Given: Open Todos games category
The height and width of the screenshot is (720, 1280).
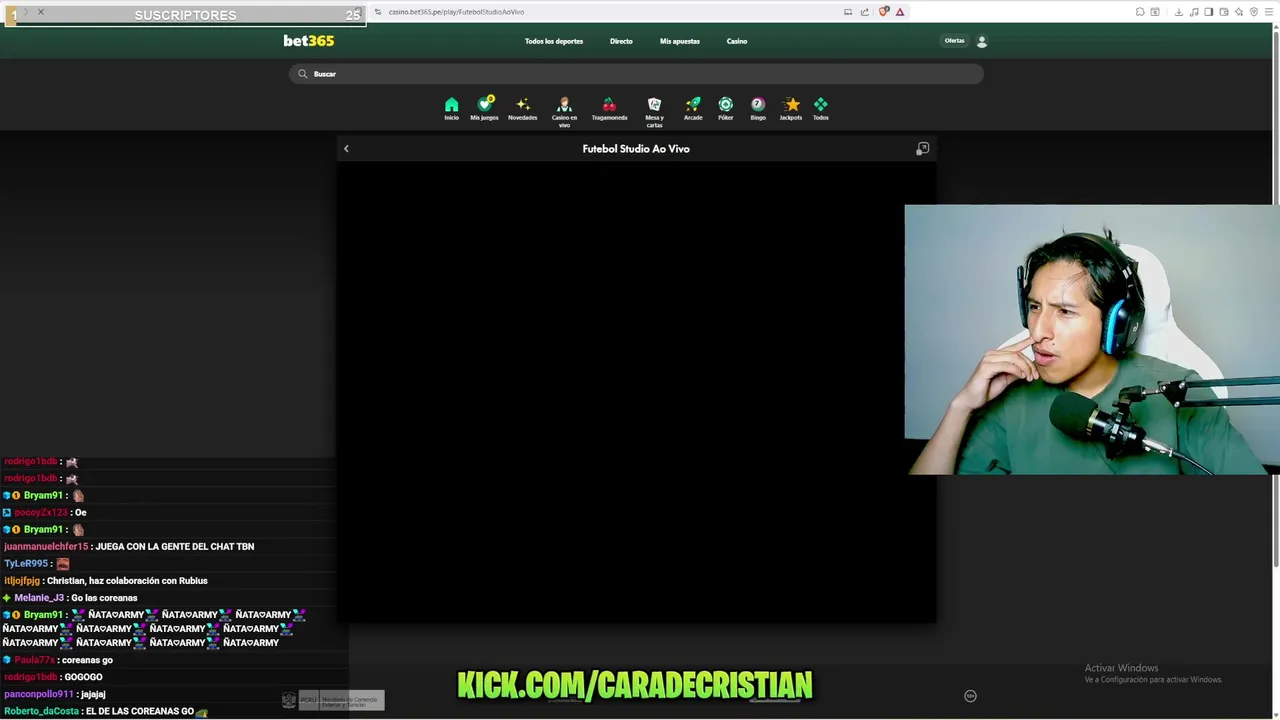Looking at the screenshot, I should point(821,109).
